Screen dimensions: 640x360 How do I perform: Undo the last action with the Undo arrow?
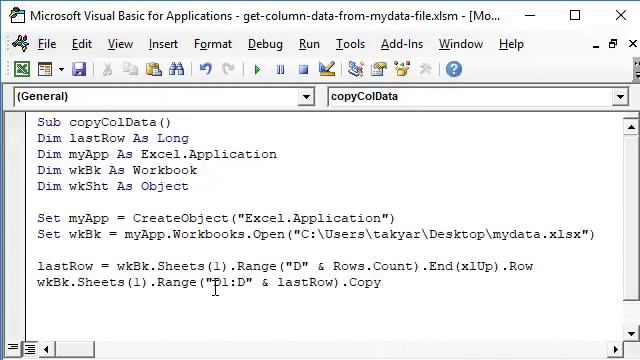(206, 69)
